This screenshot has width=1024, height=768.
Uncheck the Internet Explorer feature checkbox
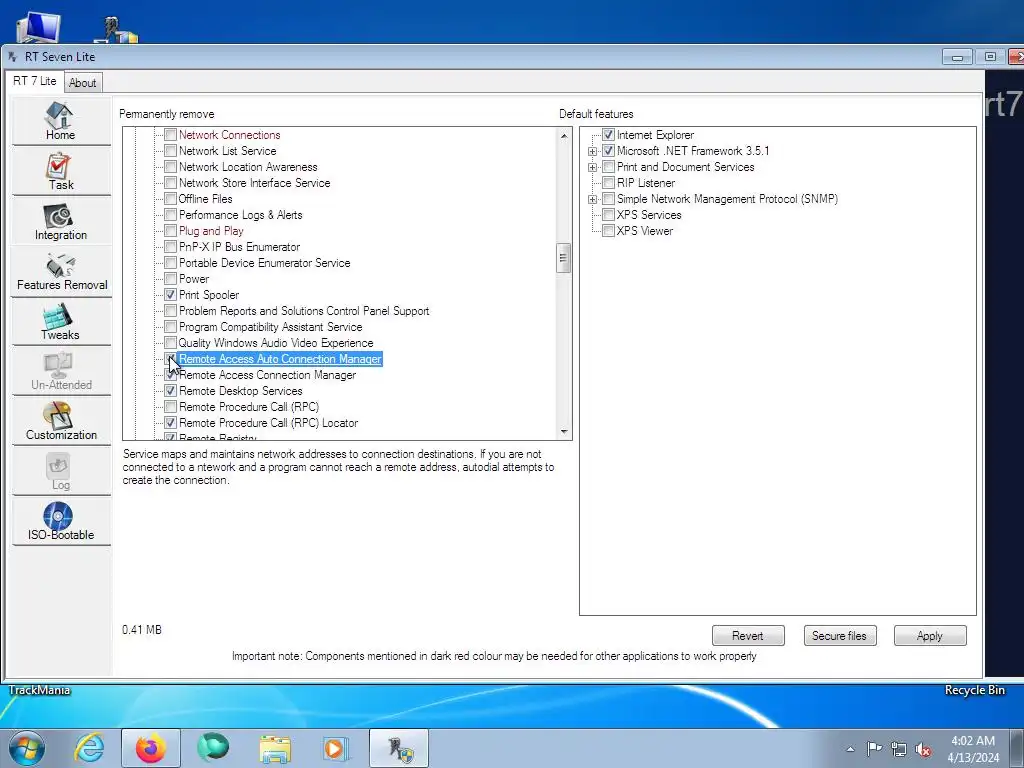click(x=609, y=135)
